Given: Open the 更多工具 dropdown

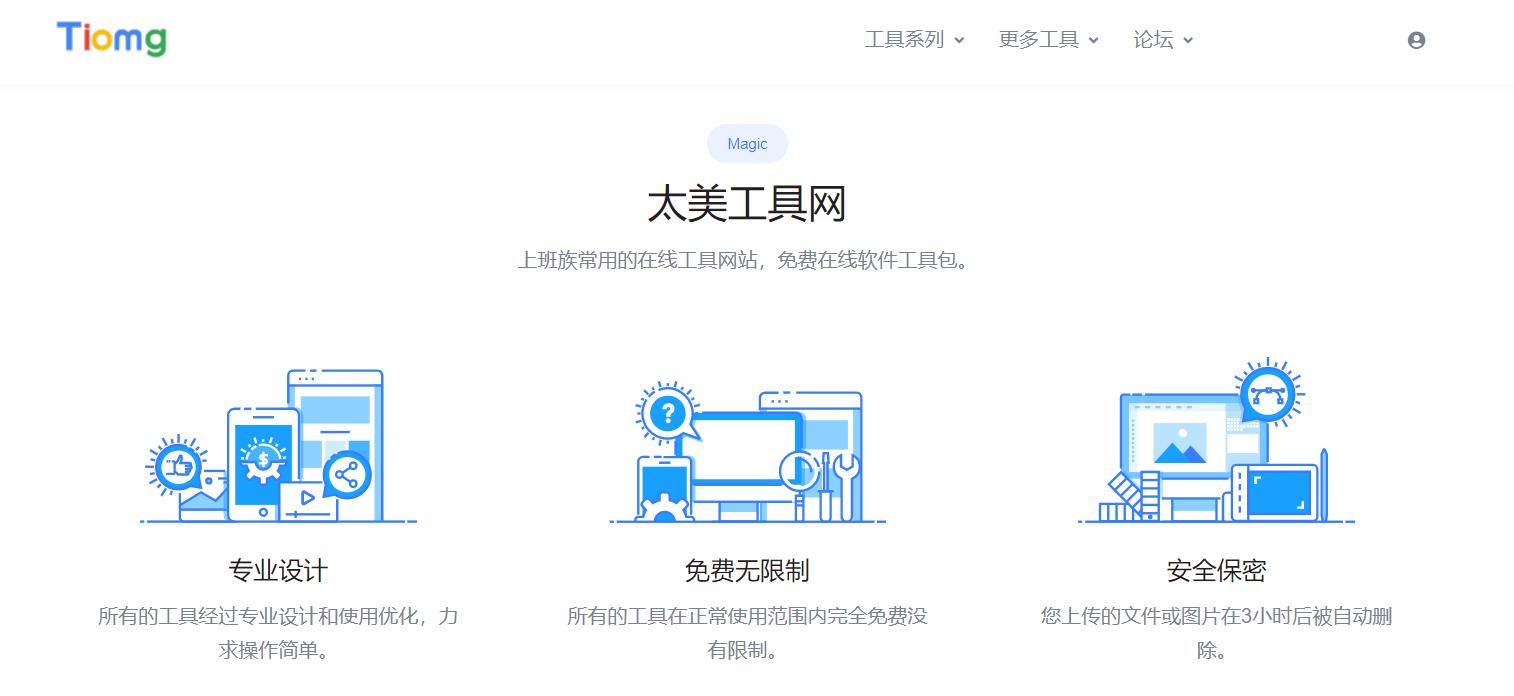Looking at the screenshot, I should [x=1093, y=40].
